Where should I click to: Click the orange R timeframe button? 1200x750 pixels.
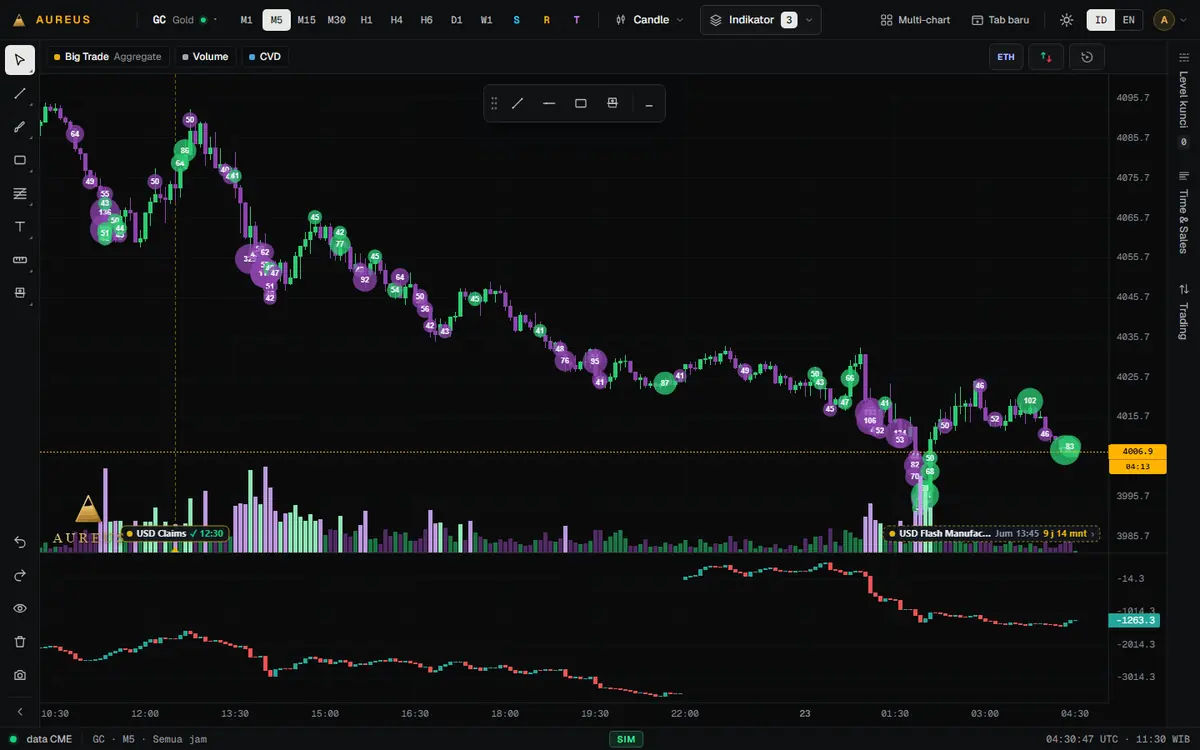point(547,20)
